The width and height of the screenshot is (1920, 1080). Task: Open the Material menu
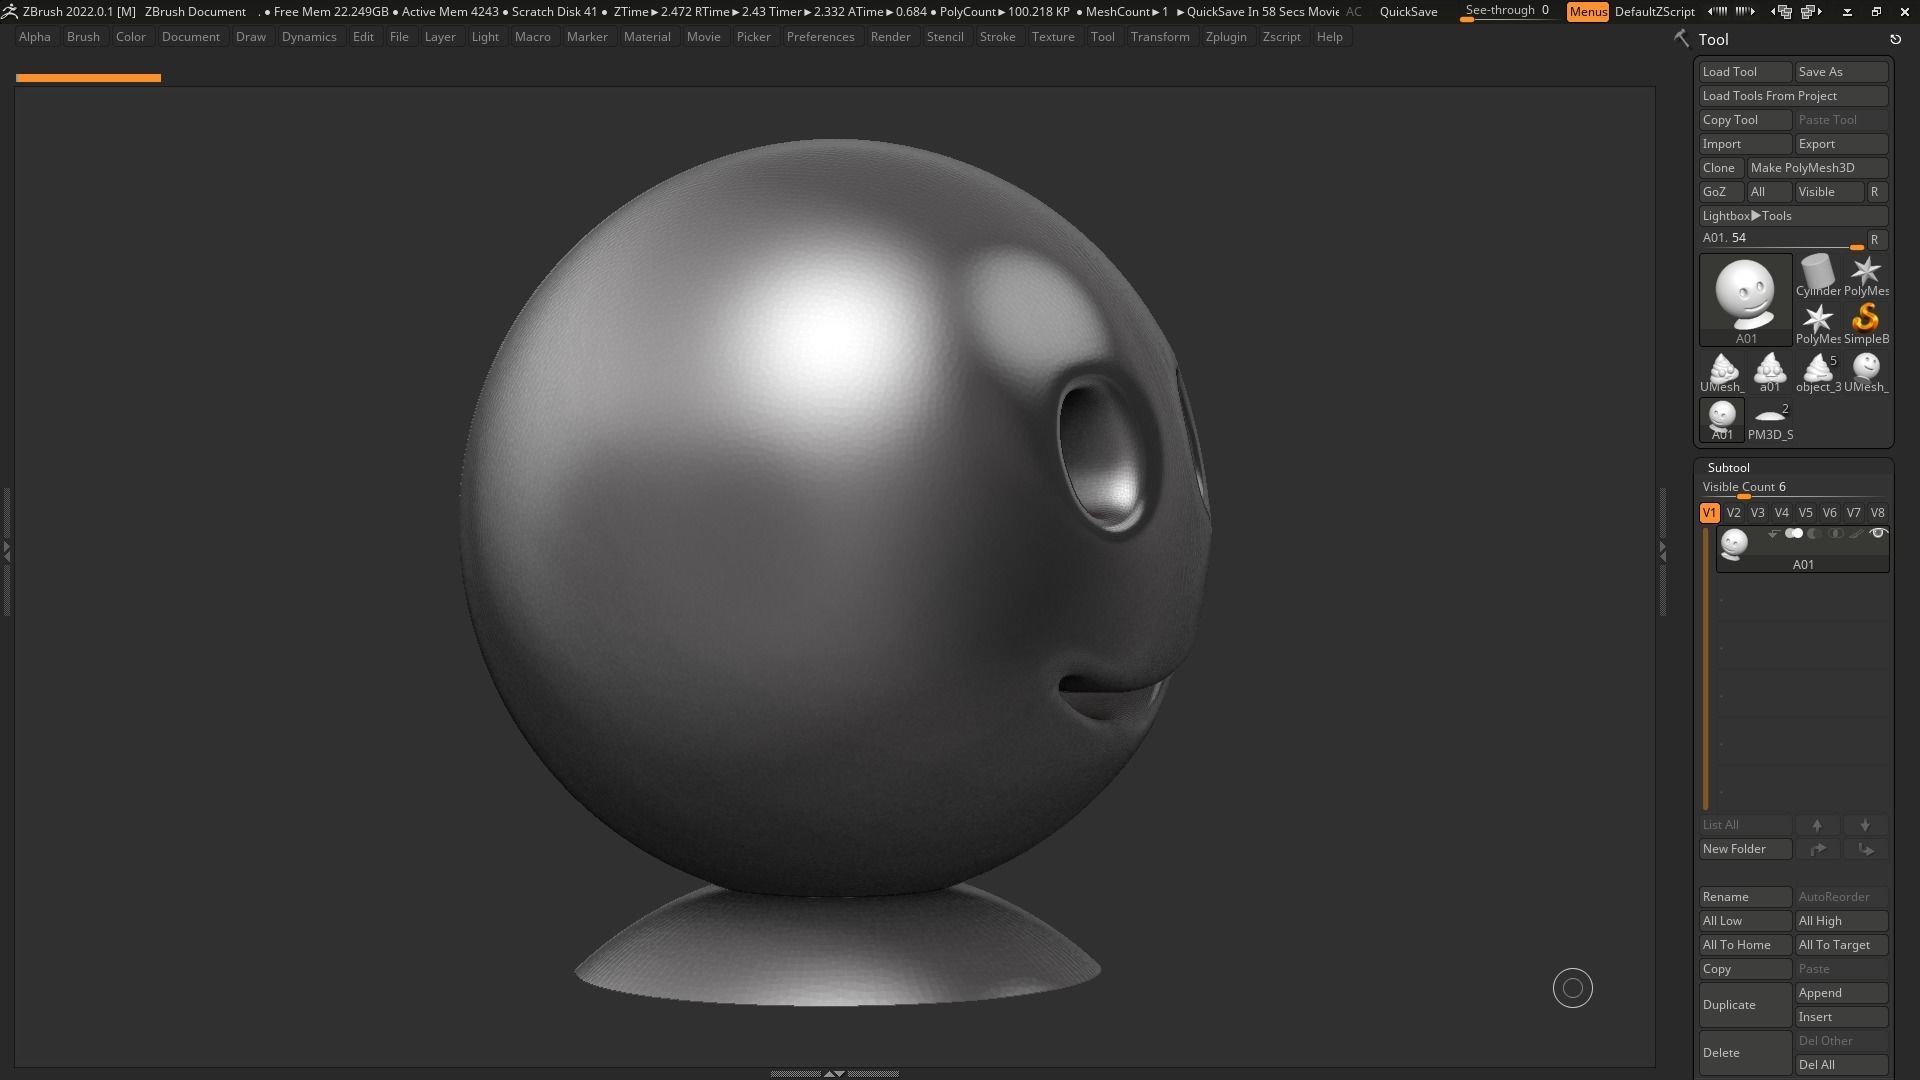point(647,37)
